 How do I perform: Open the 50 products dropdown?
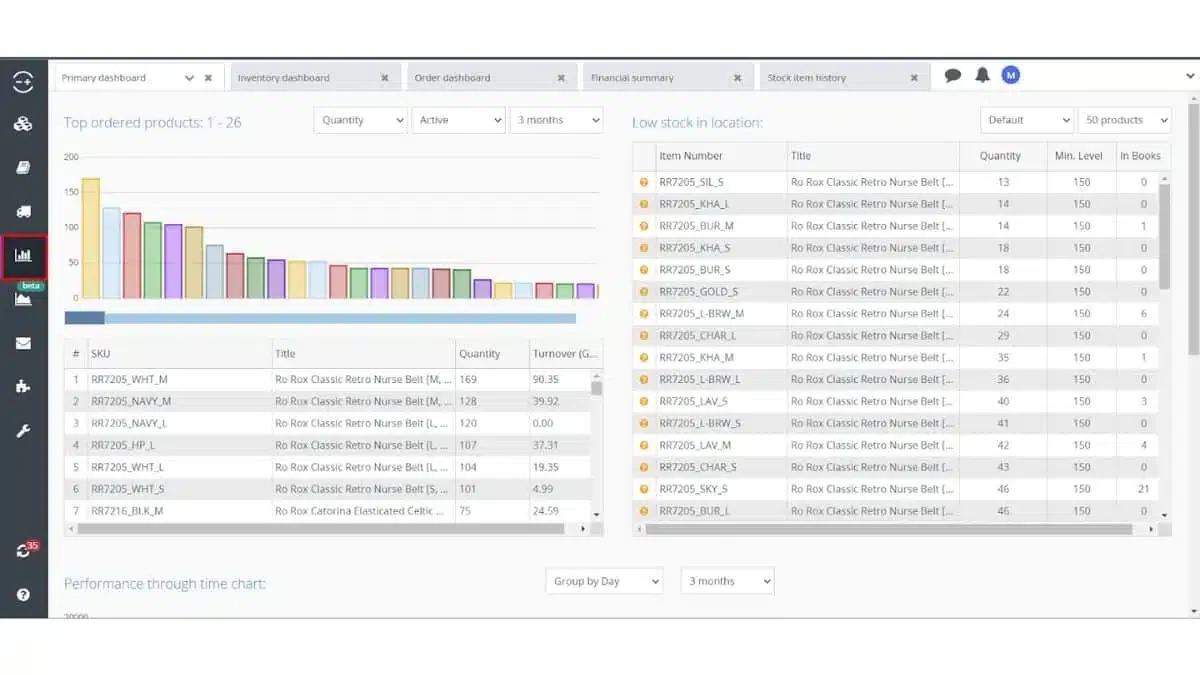click(1124, 120)
